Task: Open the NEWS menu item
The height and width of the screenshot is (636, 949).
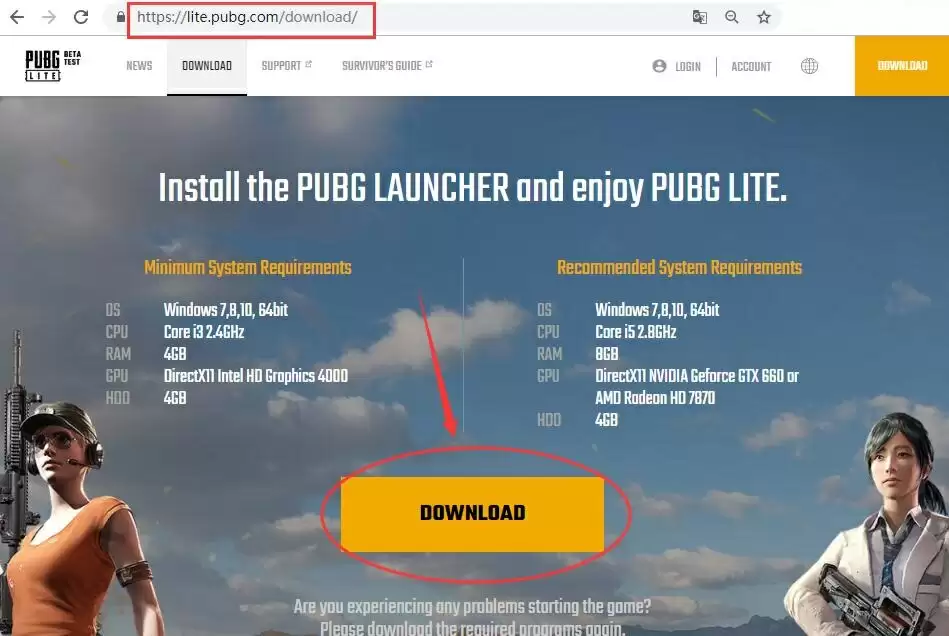Action: pyautogui.click(x=139, y=66)
